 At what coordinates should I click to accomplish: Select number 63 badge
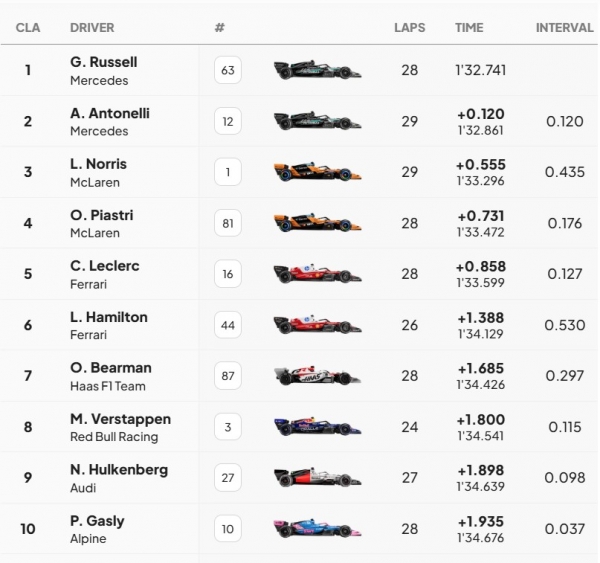228,70
